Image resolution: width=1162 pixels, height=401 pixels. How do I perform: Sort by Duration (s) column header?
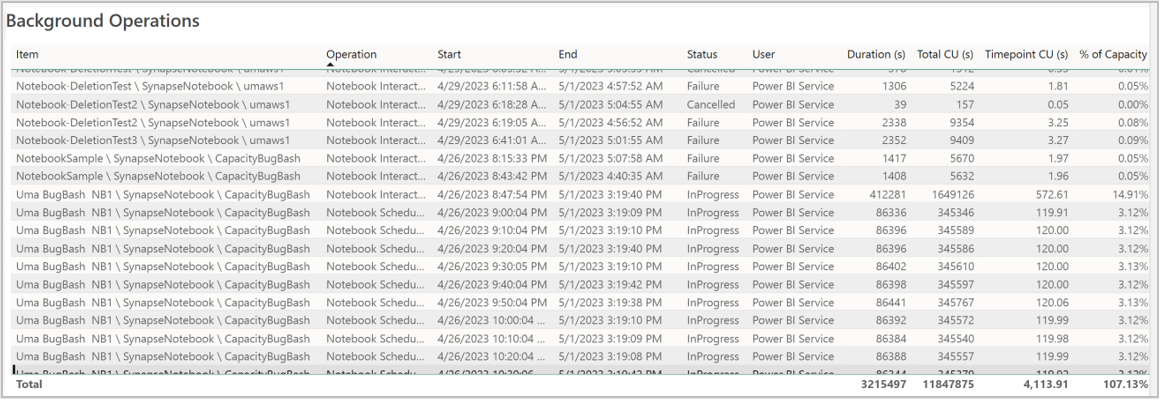876,54
